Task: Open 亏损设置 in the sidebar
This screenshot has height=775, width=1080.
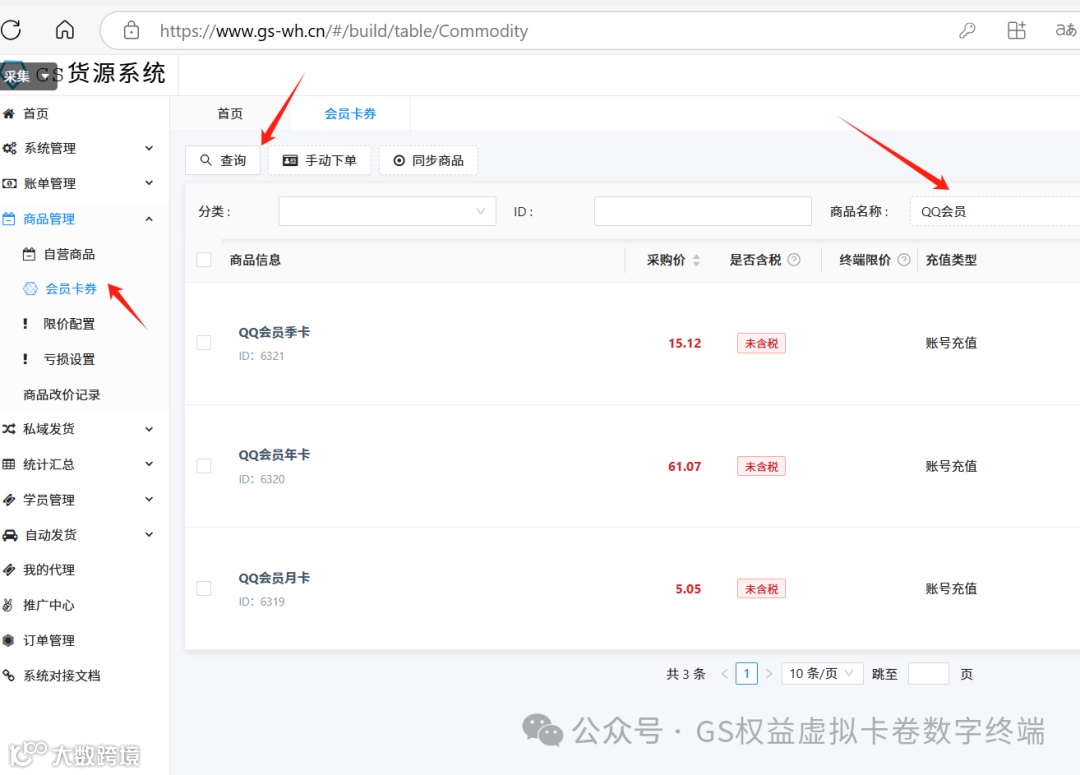Action: [69, 359]
